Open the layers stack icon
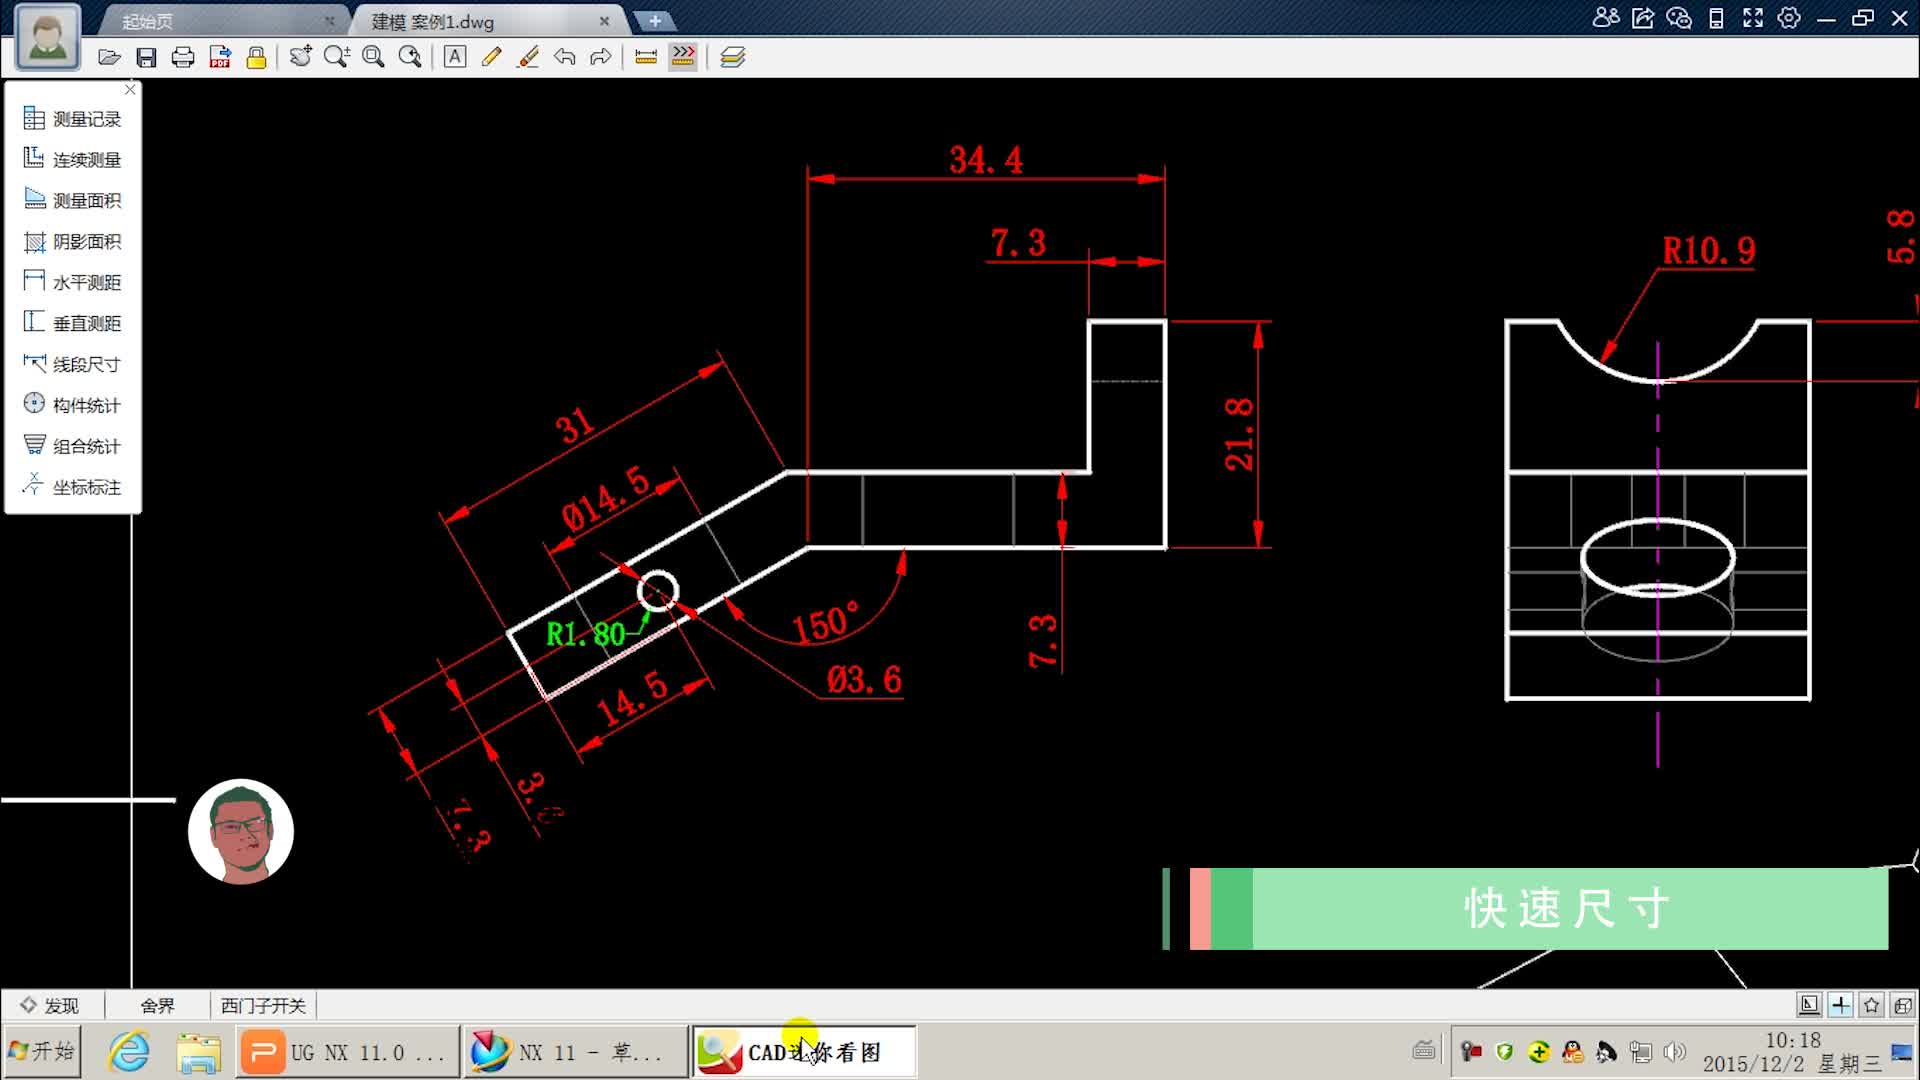 (x=733, y=58)
